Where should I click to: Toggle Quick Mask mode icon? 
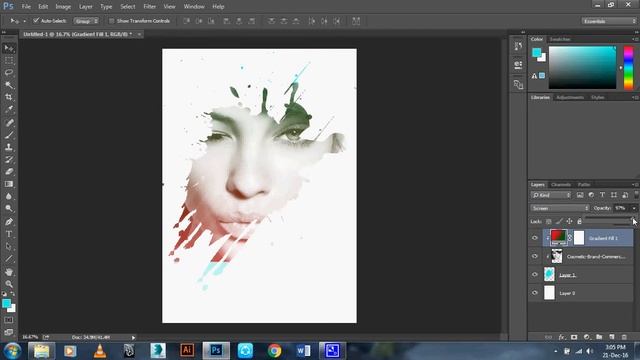click(9, 320)
